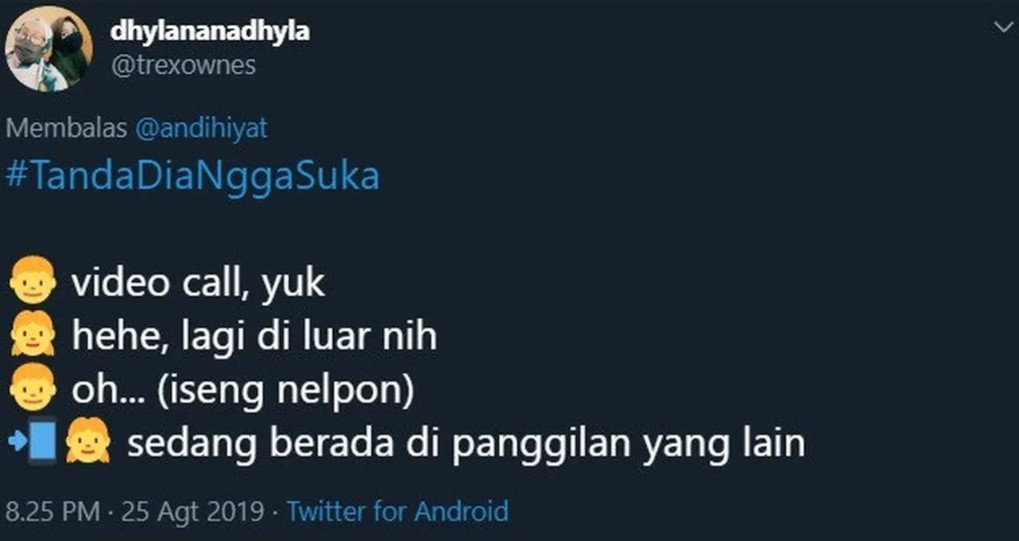Click the text 'sedang berada di panggilan yang lain'
This screenshot has width=1019, height=541.
click(465, 444)
